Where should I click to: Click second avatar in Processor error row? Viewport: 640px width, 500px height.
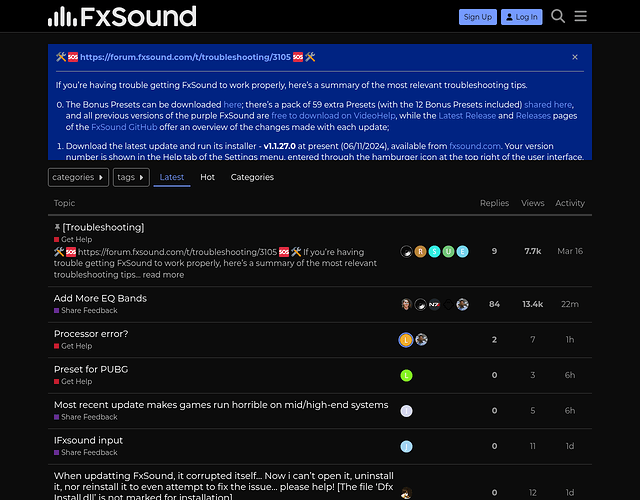[x=421, y=340]
